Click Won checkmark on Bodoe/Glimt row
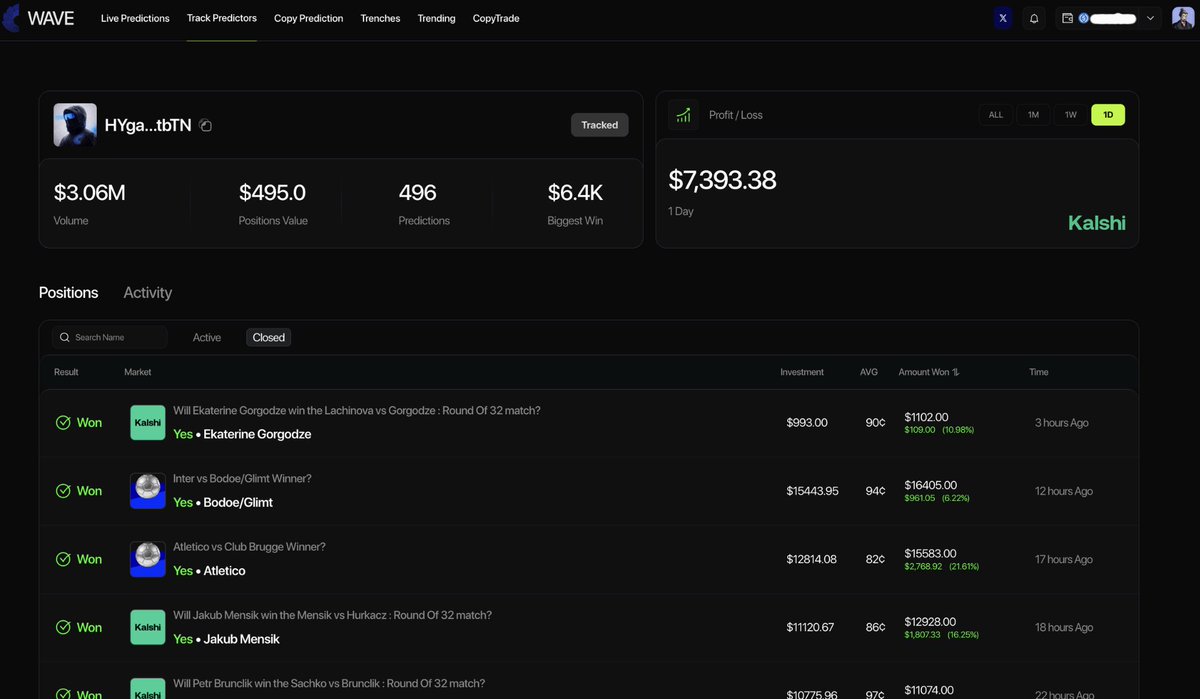The image size is (1200, 699). coord(63,491)
